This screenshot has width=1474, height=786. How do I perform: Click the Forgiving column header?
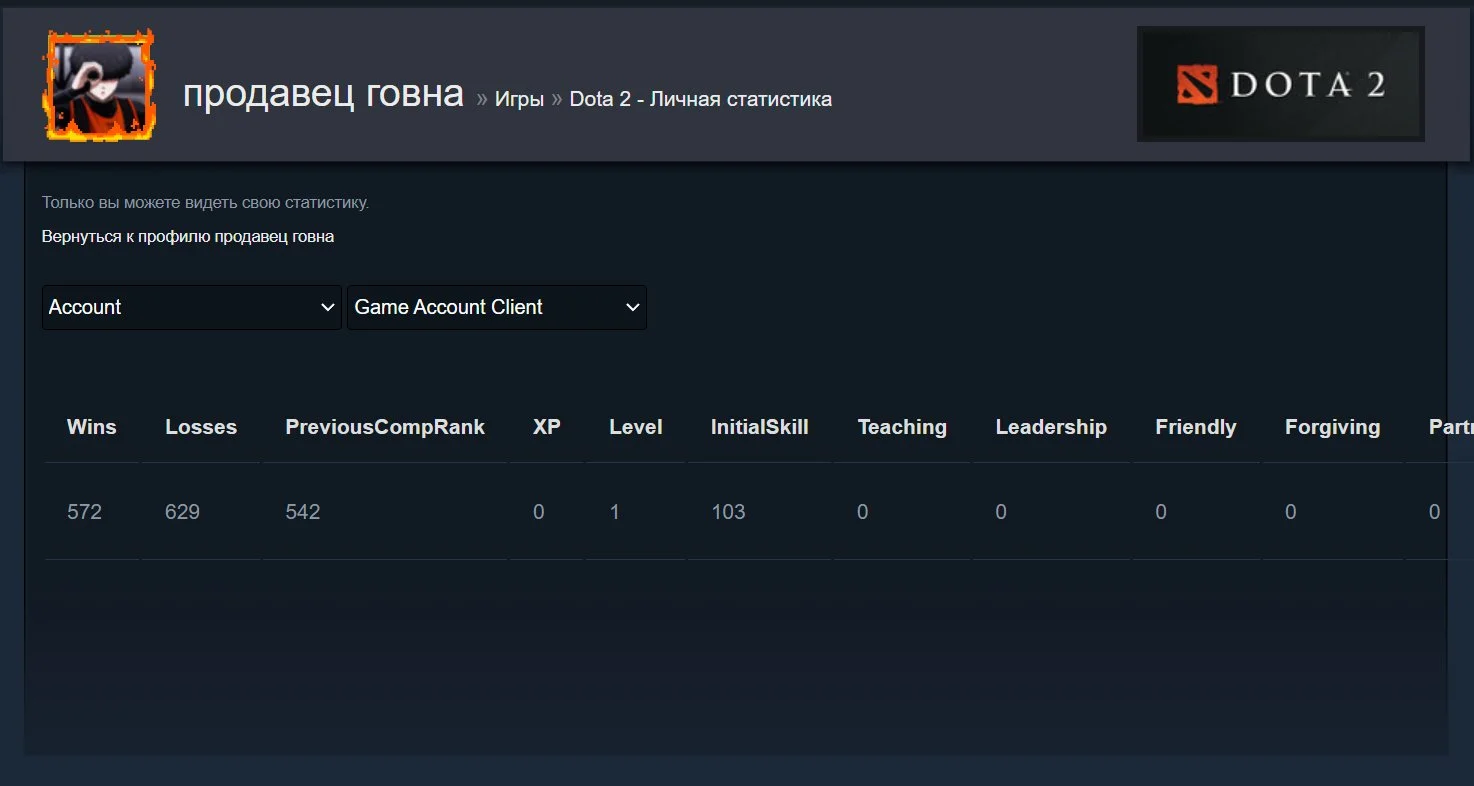[1332, 427]
